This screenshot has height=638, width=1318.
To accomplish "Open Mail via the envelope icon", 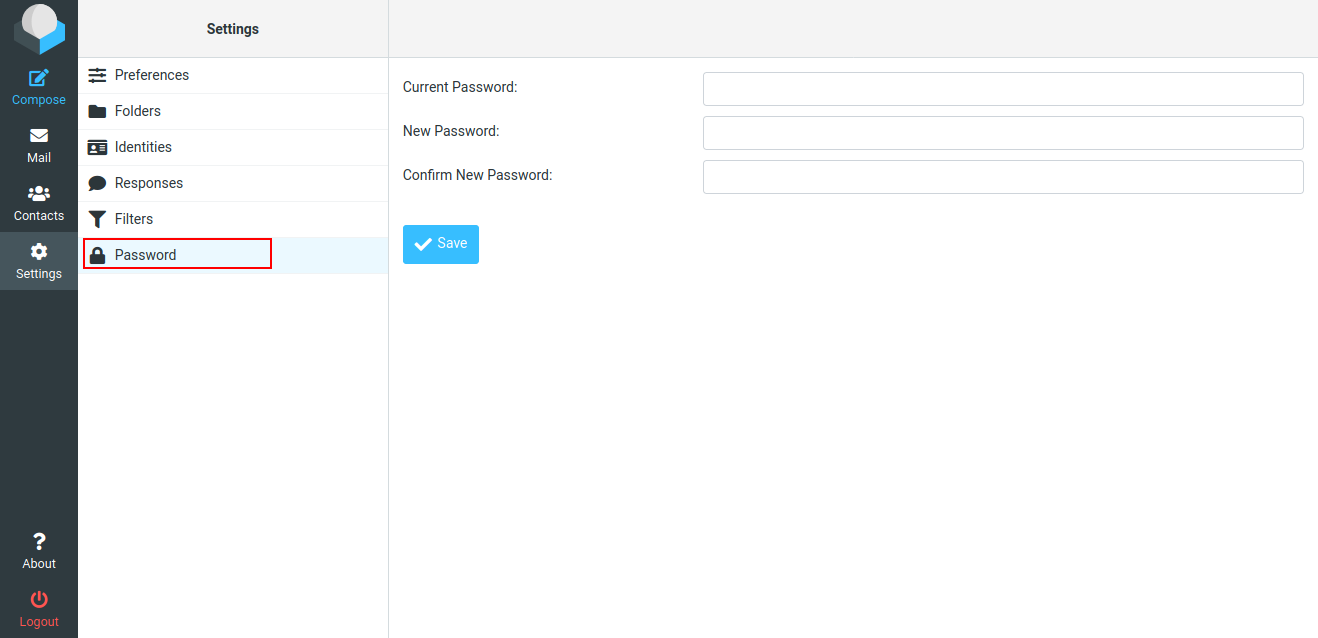I will click(39, 136).
